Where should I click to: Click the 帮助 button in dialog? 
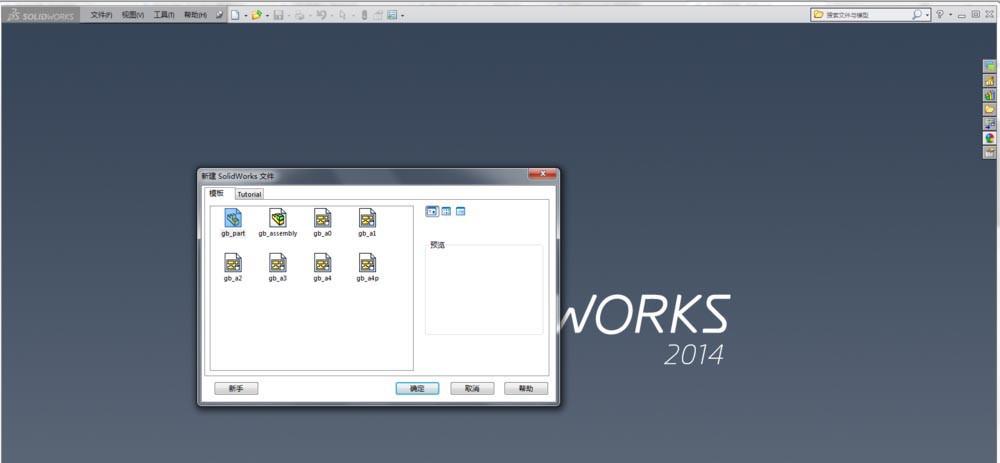coord(526,388)
